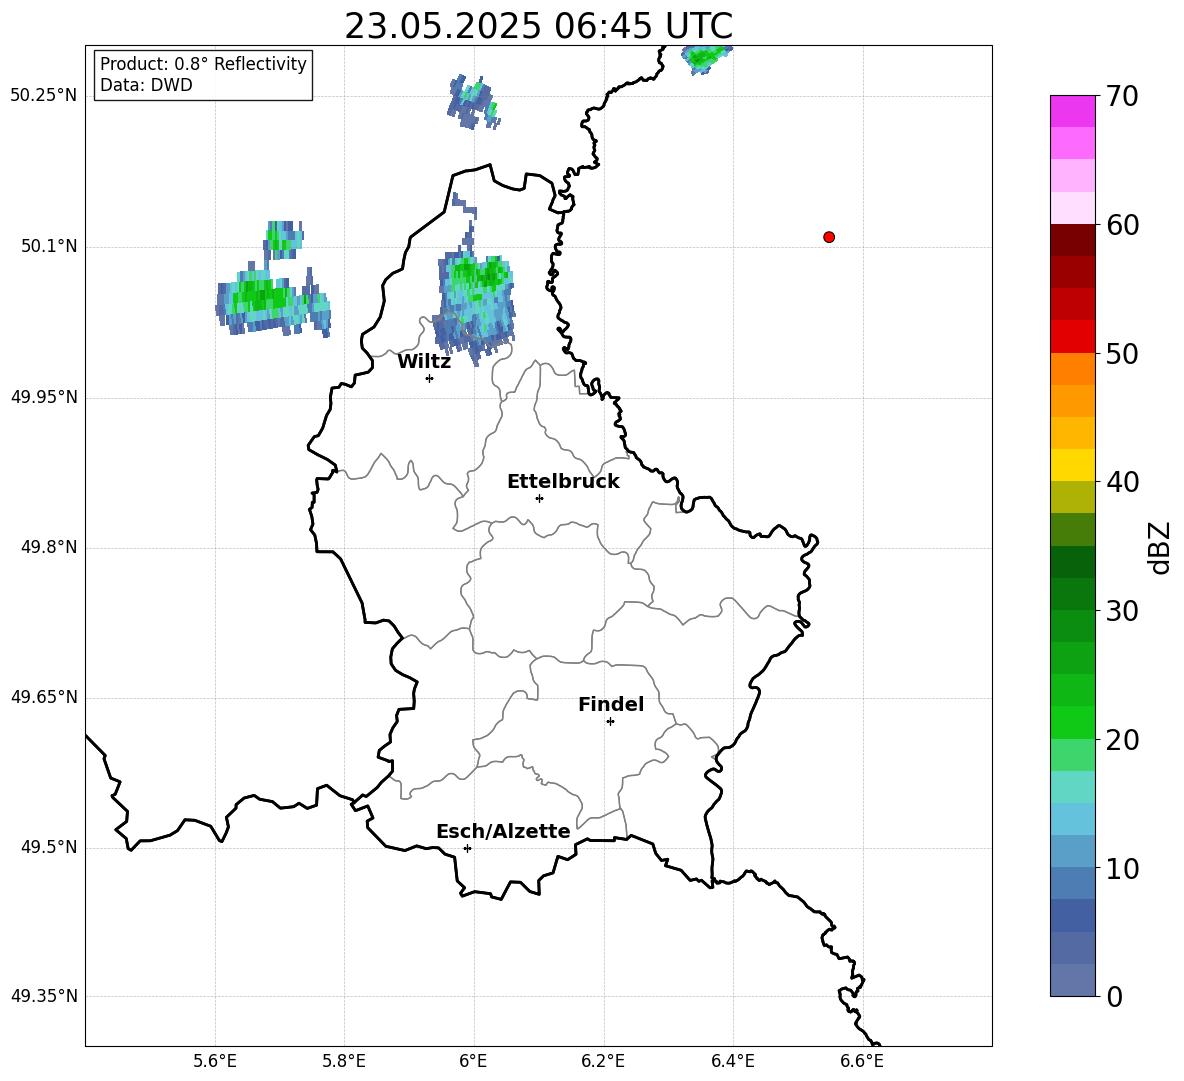Screen dimensions: 1184x1081
Task: Click the Wiltz station cross marker
Action: click(x=430, y=378)
